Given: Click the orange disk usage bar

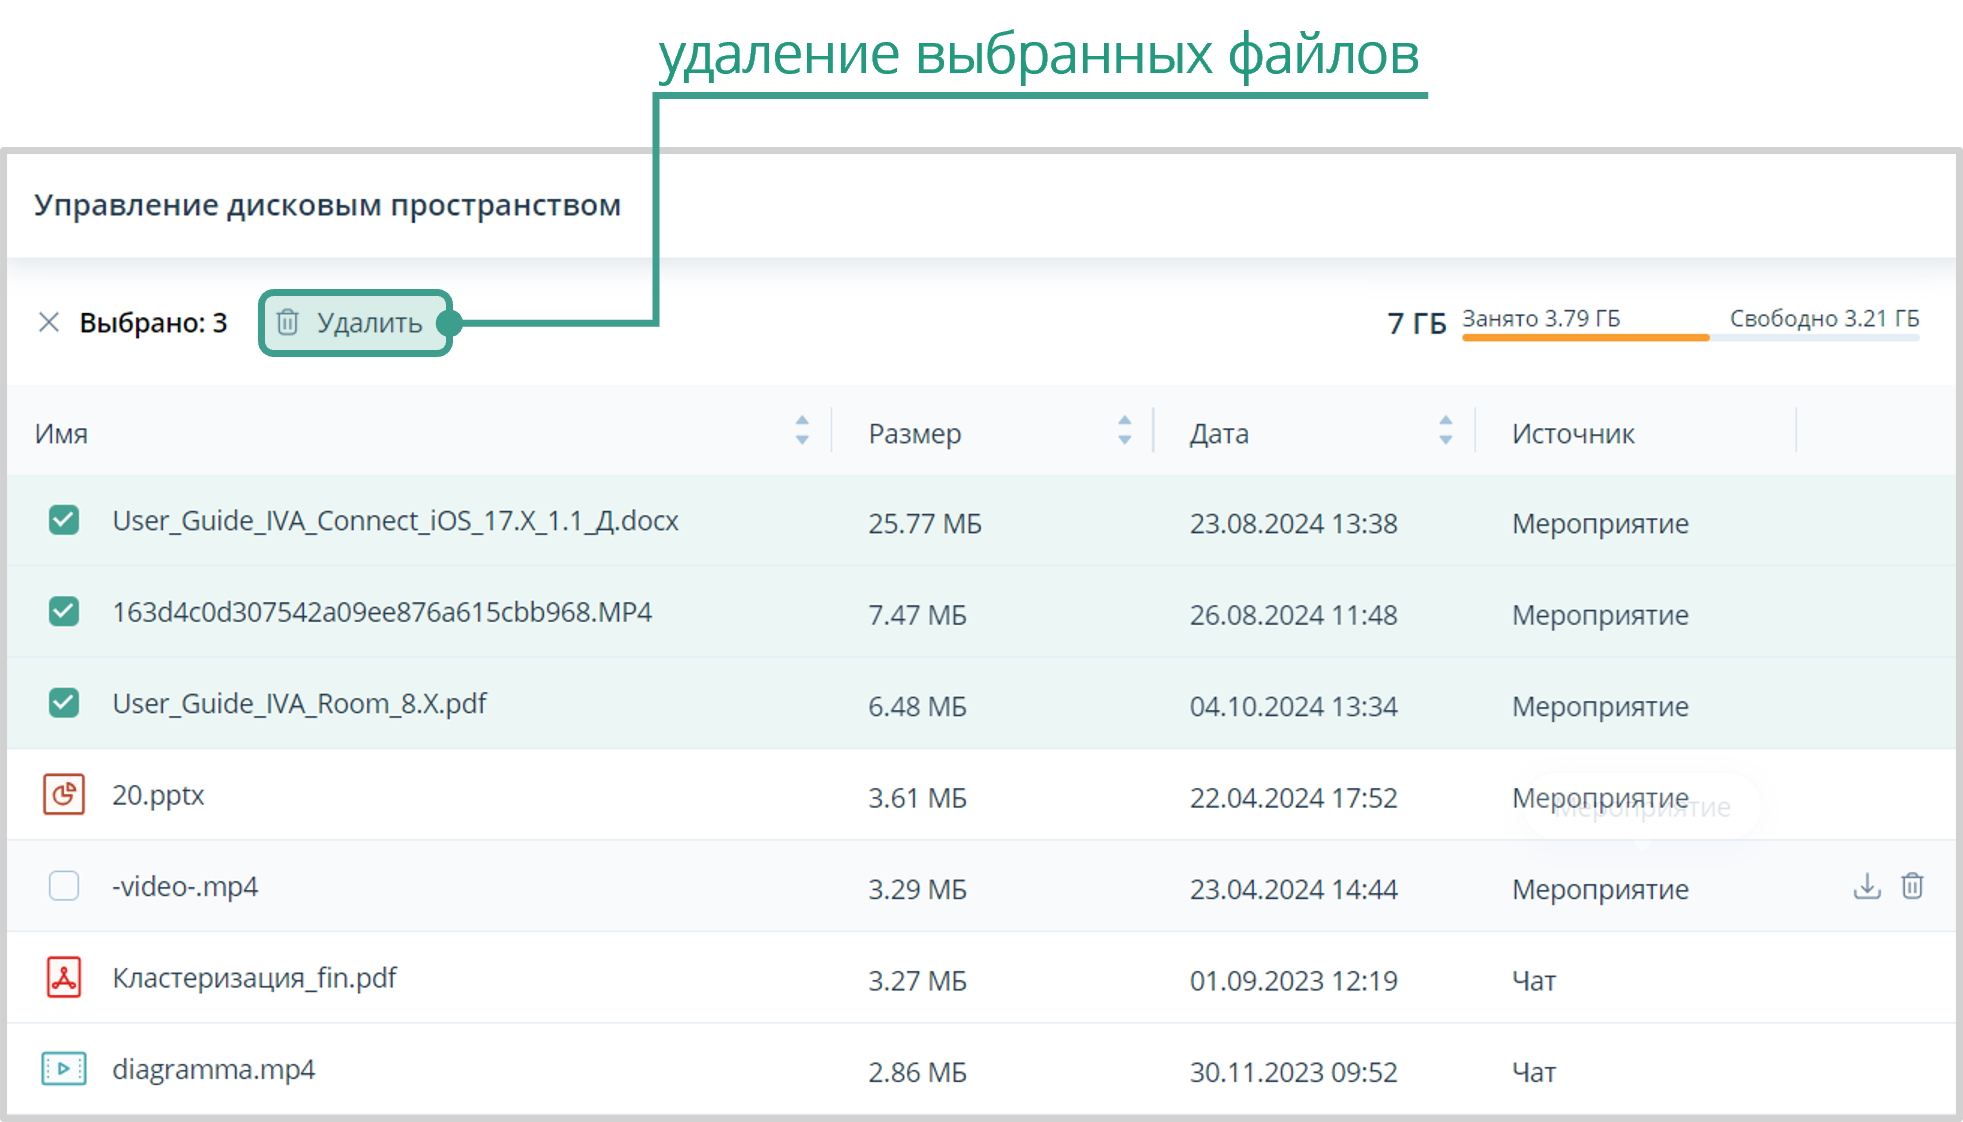Looking at the screenshot, I should tap(1585, 338).
